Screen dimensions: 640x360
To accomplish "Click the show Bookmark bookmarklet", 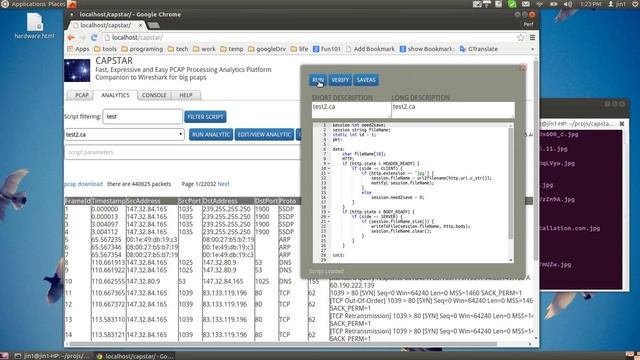I will [x=426, y=49].
